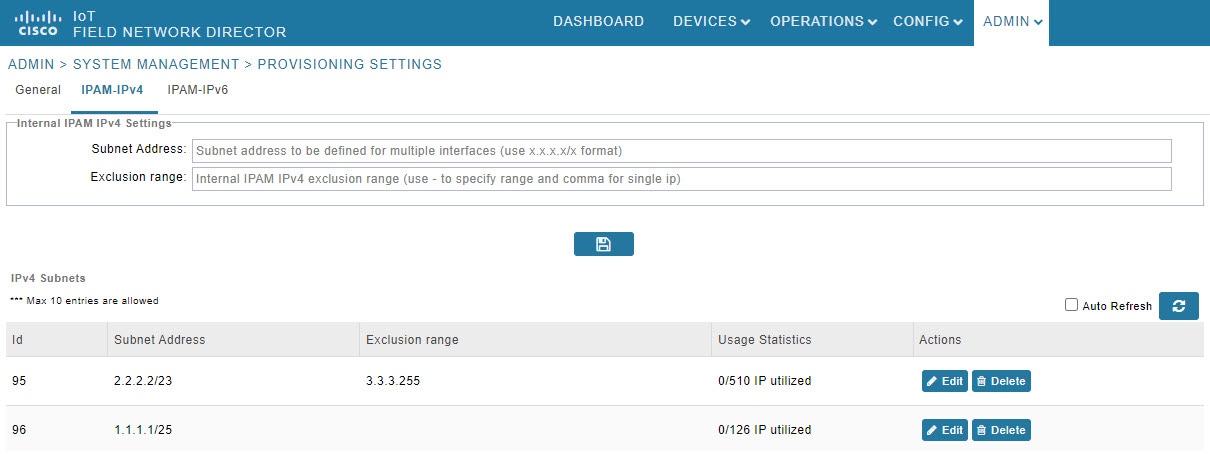Click the 0/126 IP utilized text
Image resolution: width=1210 pixels, height=454 pixels.
(765, 430)
